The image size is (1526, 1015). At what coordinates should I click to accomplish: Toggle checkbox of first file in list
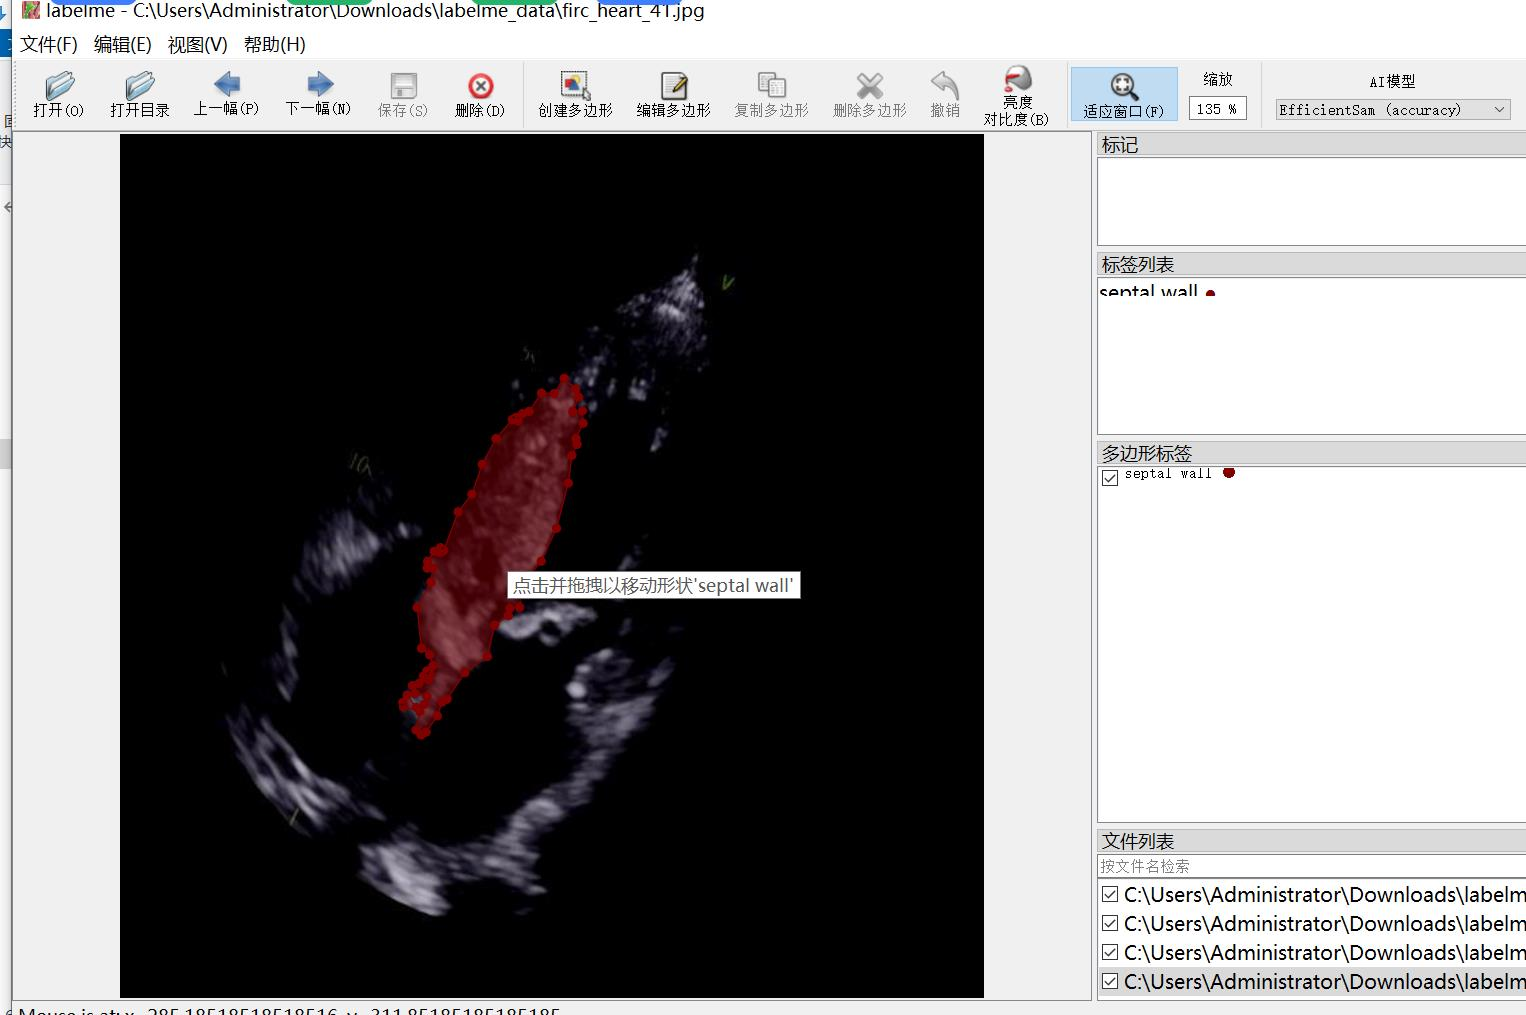[1110, 895]
